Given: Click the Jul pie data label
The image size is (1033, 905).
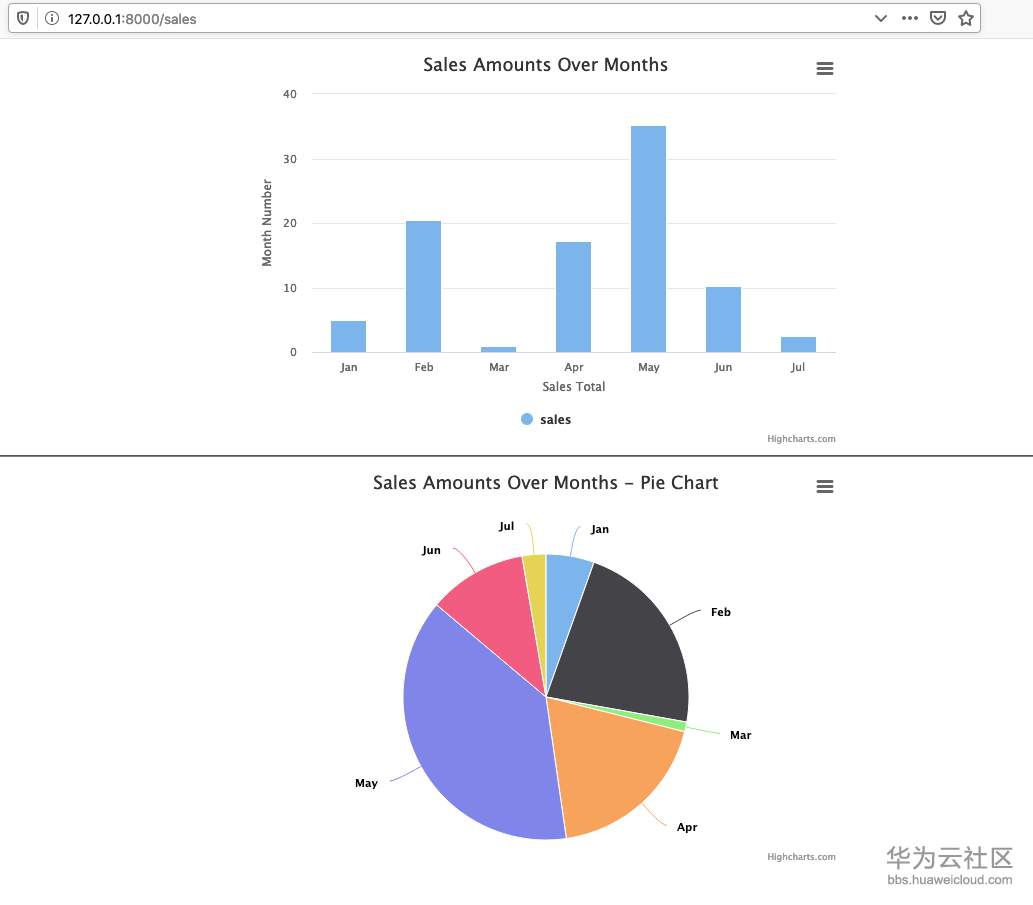Looking at the screenshot, I should point(506,526).
